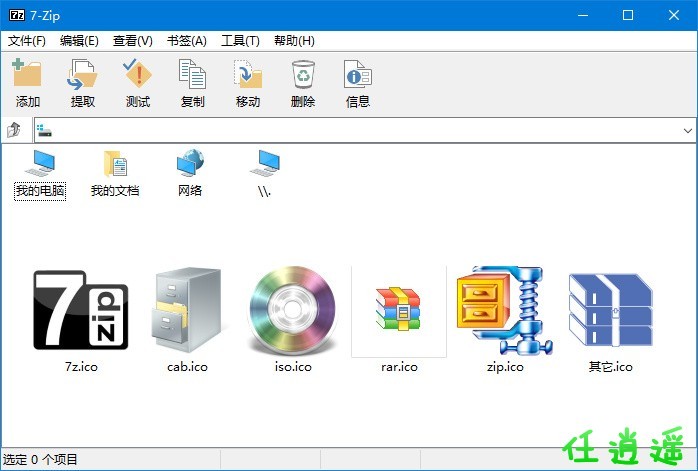The height and width of the screenshot is (471, 698).
Task: Select the 我的文档 folder icon
Action: (x=115, y=163)
